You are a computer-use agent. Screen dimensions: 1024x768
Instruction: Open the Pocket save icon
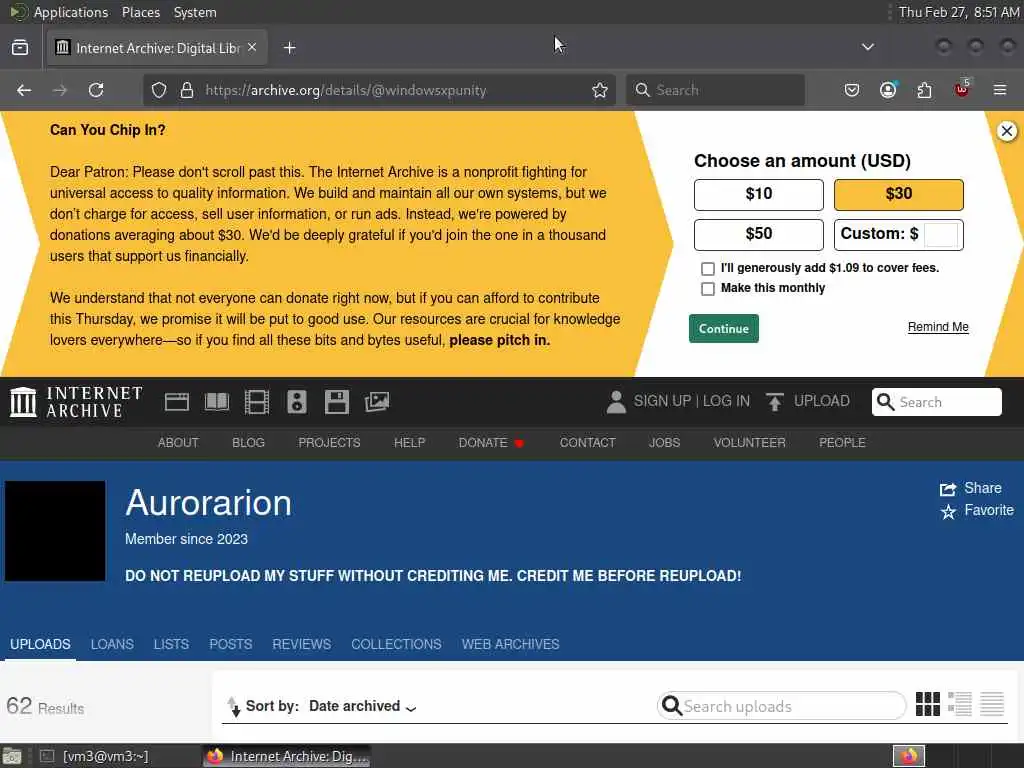pos(852,90)
